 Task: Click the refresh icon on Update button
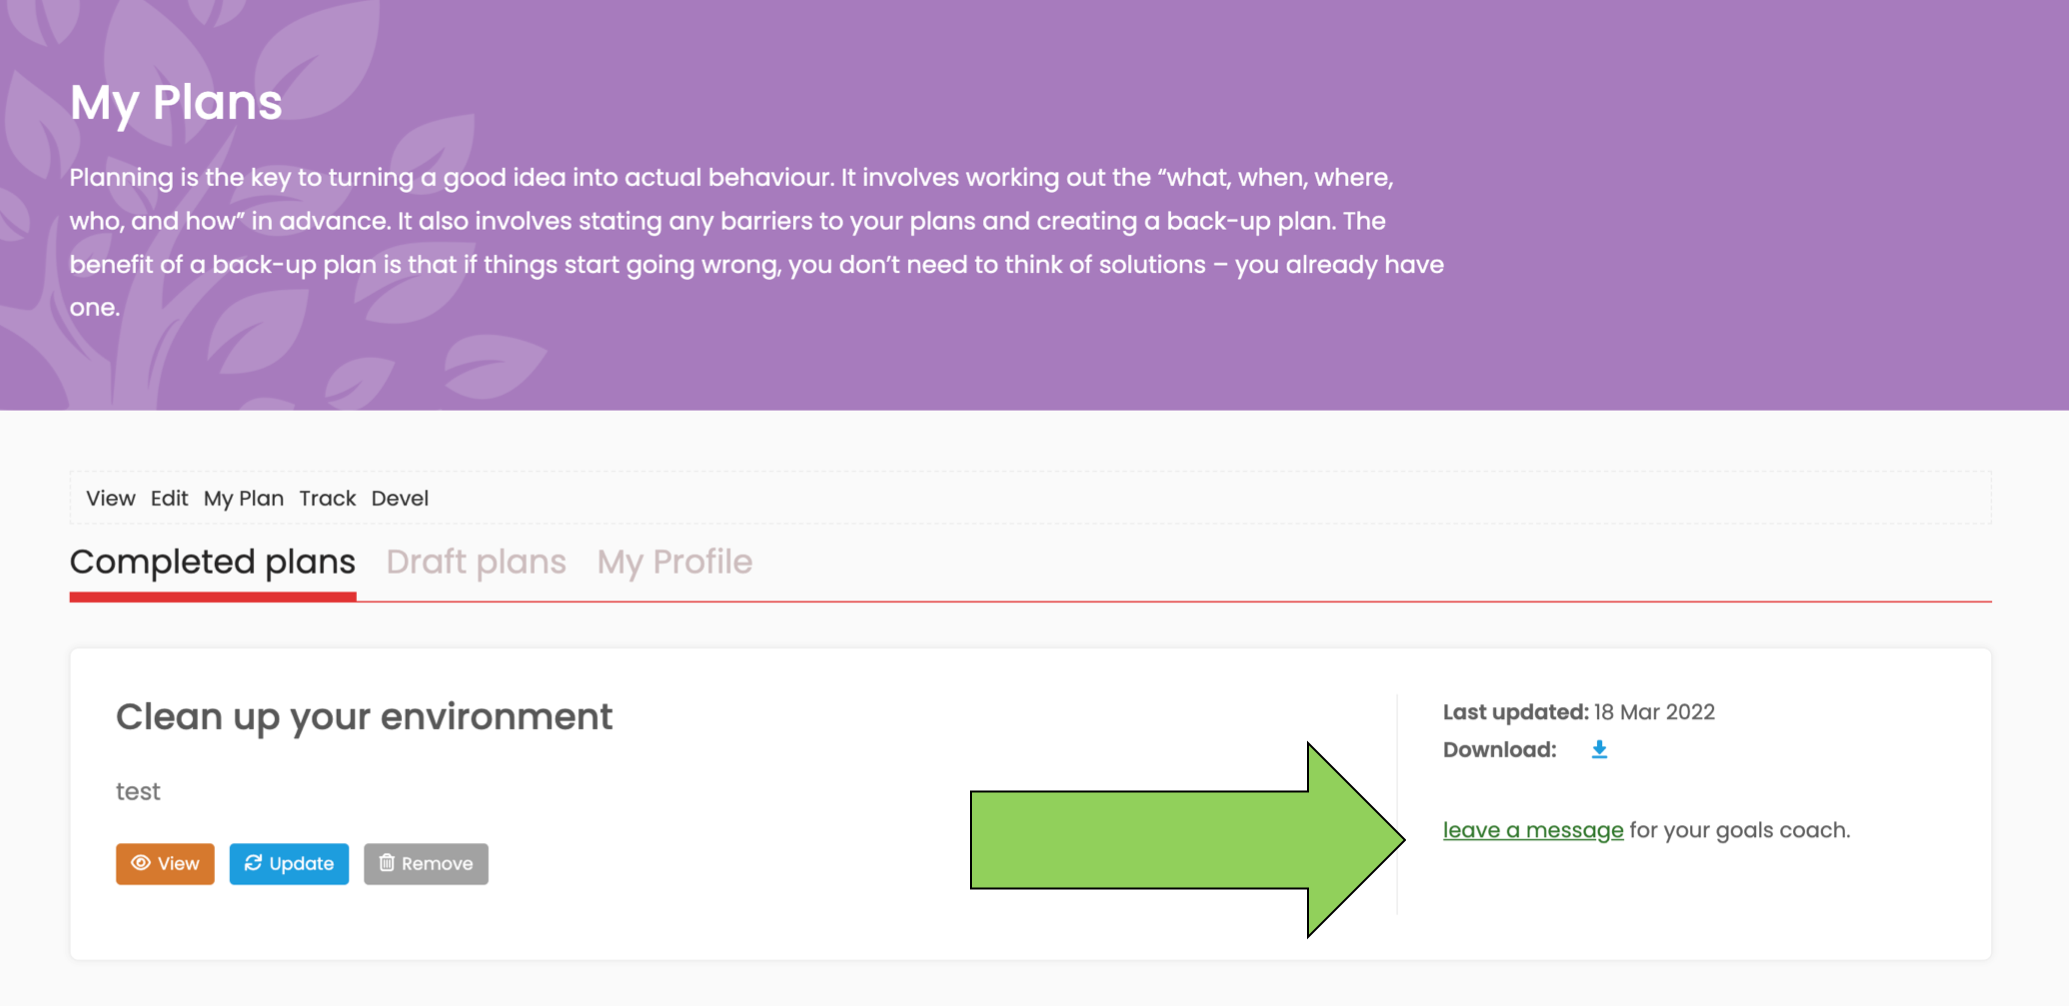253,863
